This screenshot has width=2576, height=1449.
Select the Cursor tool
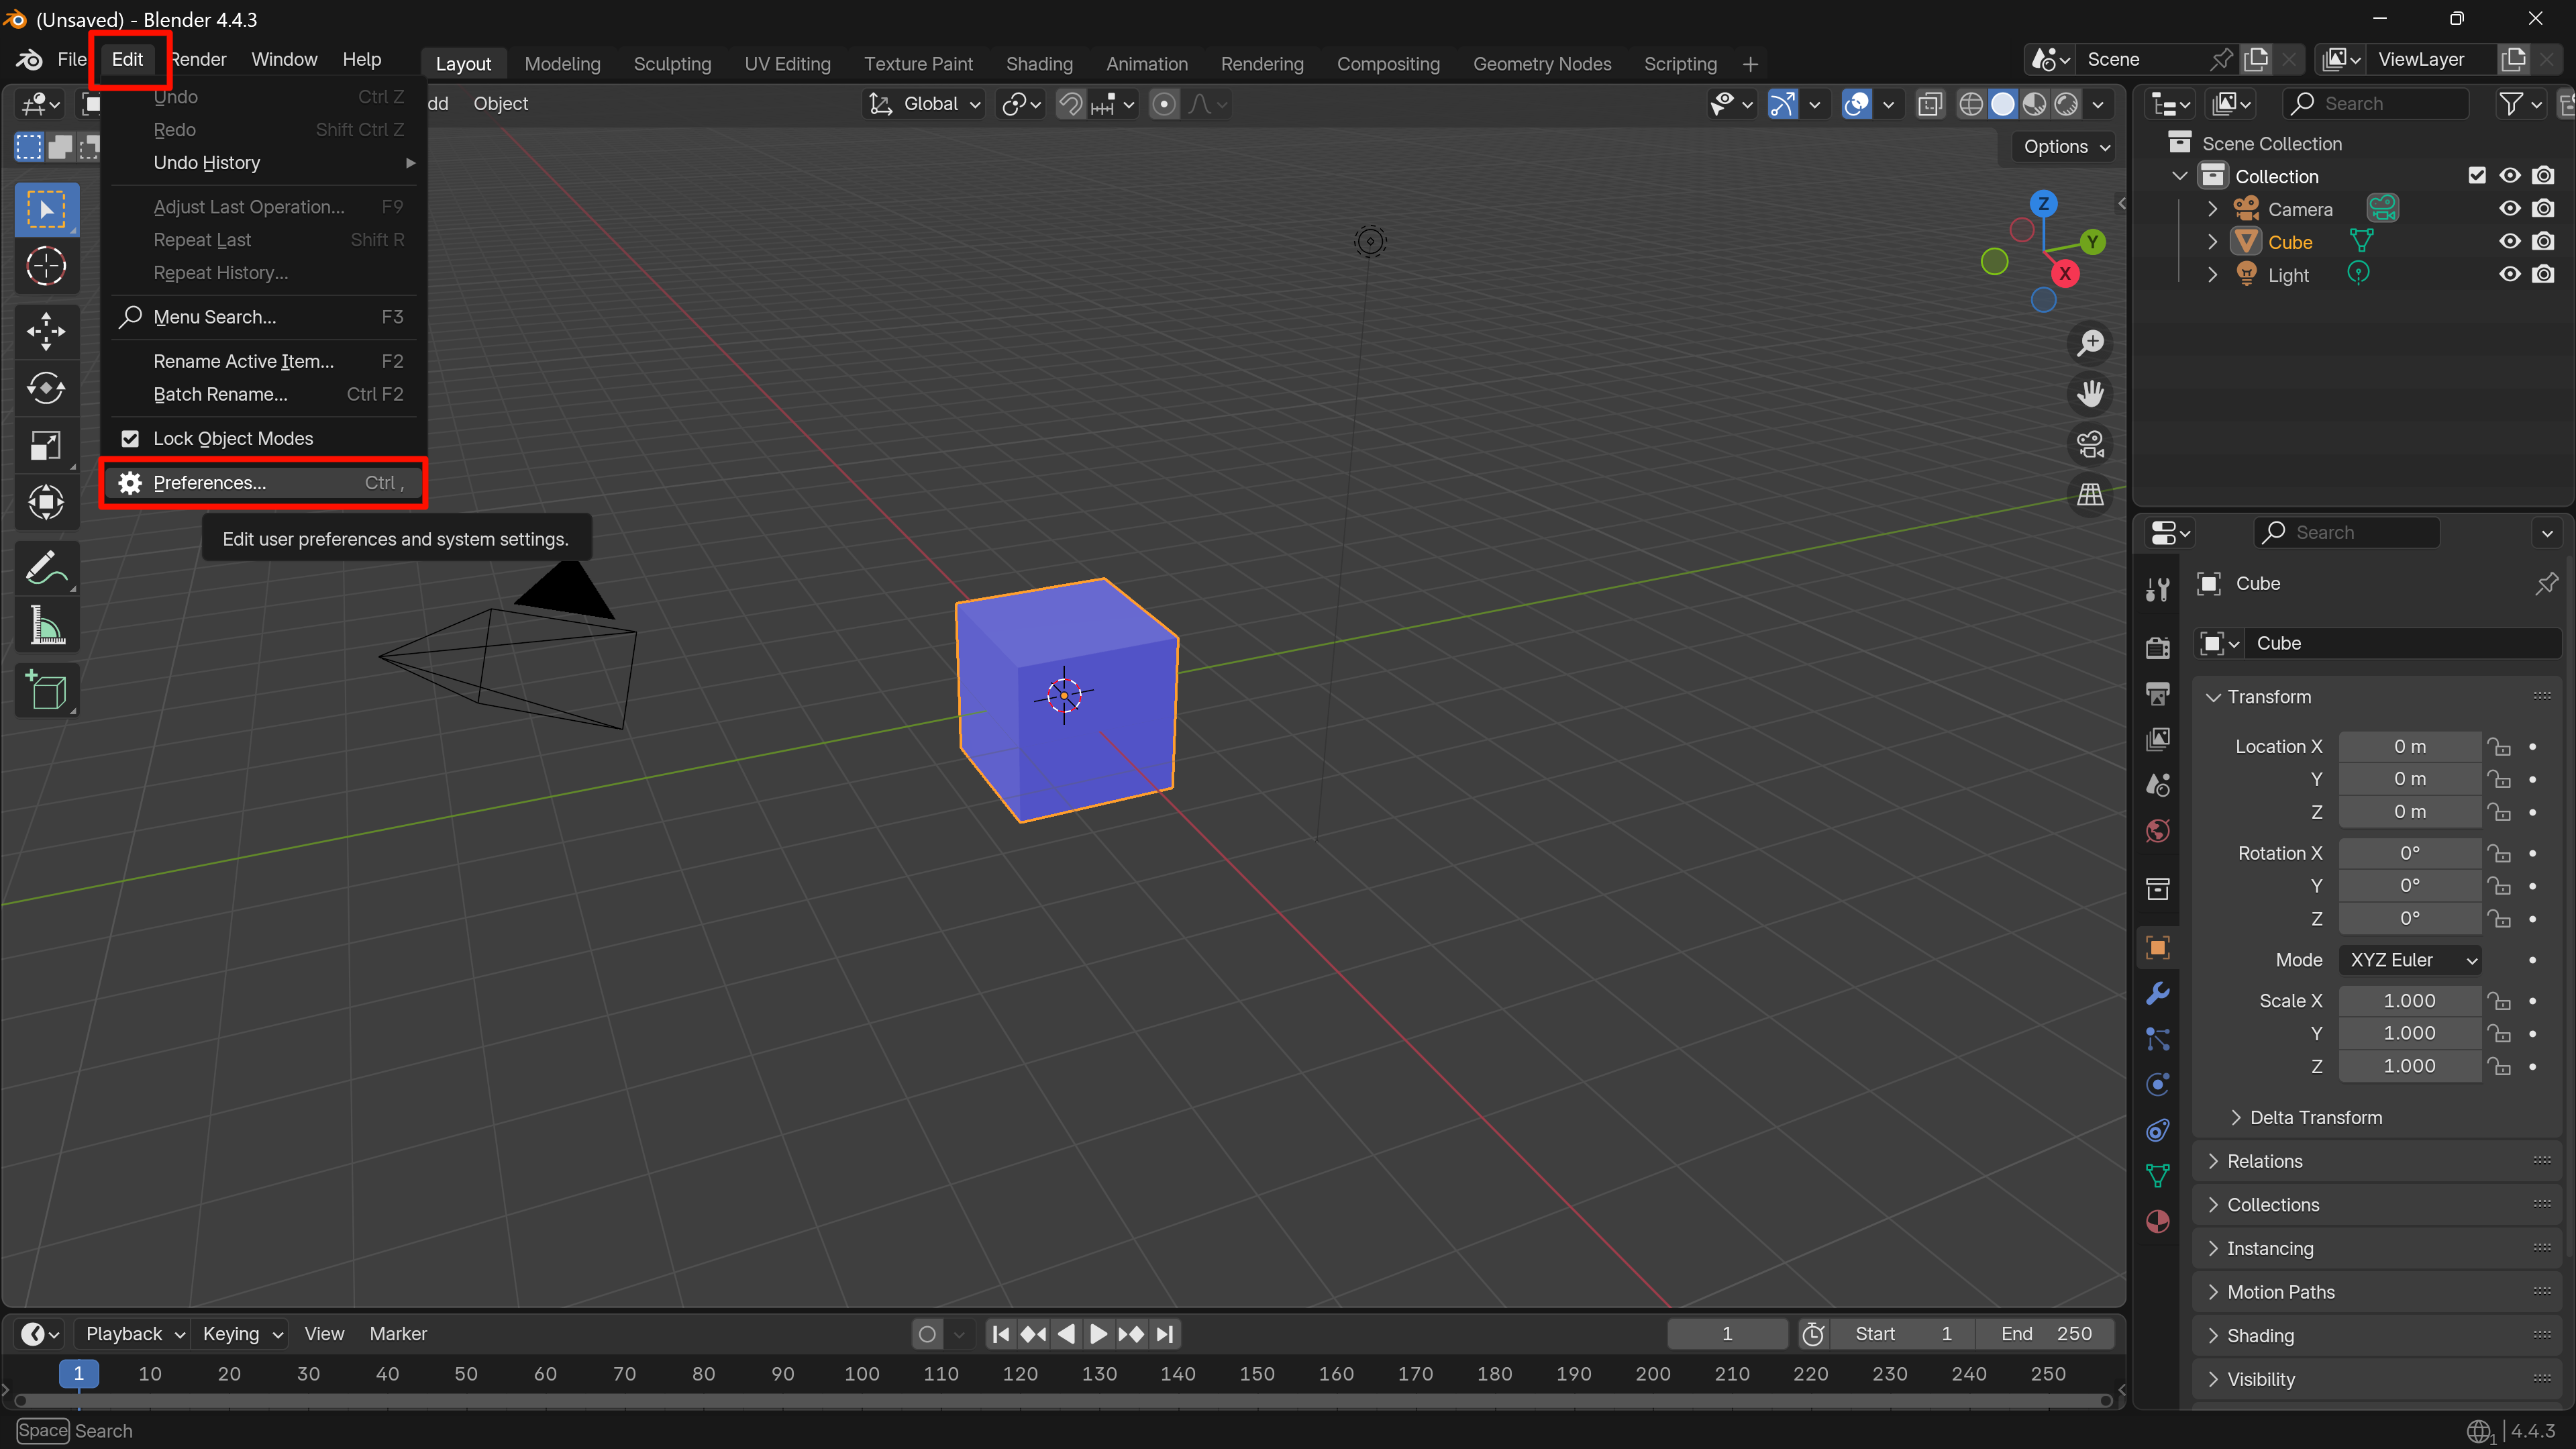tap(46, 267)
